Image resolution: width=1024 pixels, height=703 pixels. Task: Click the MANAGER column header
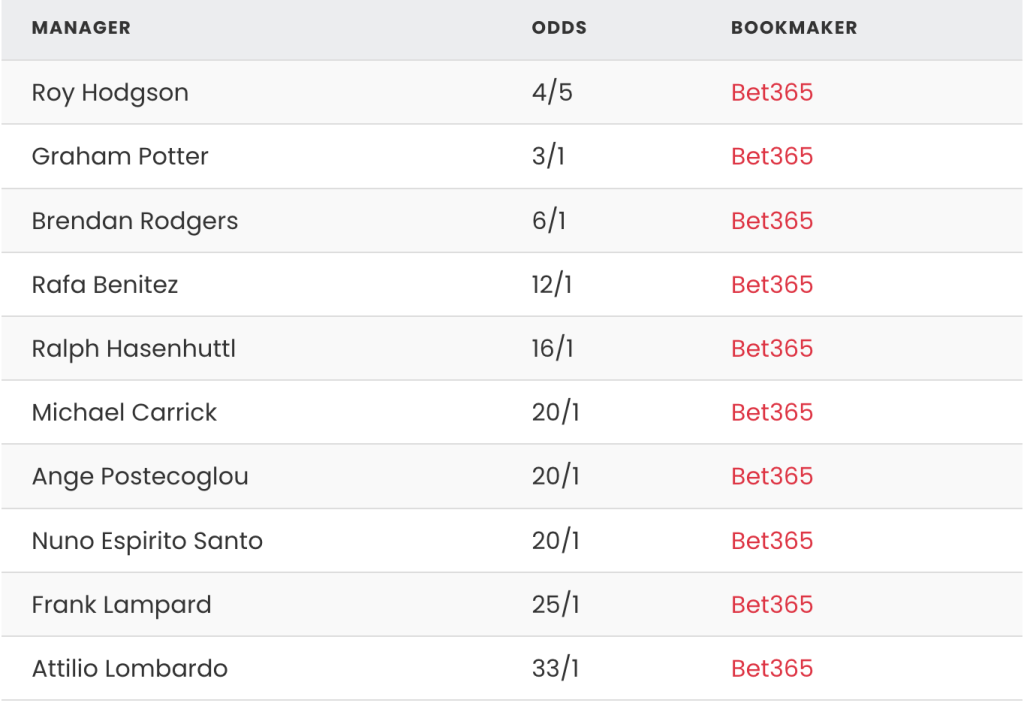81,27
